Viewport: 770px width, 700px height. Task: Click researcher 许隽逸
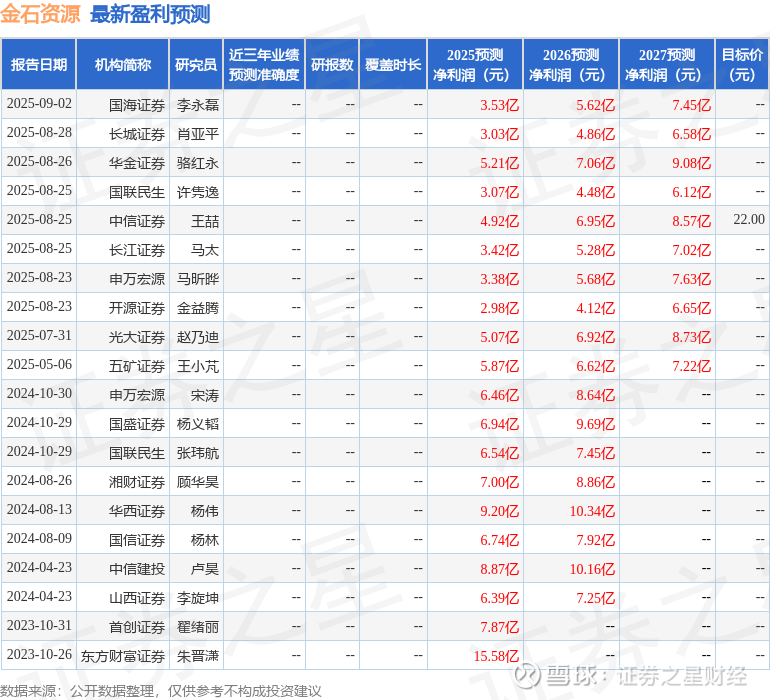tap(198, 192)
